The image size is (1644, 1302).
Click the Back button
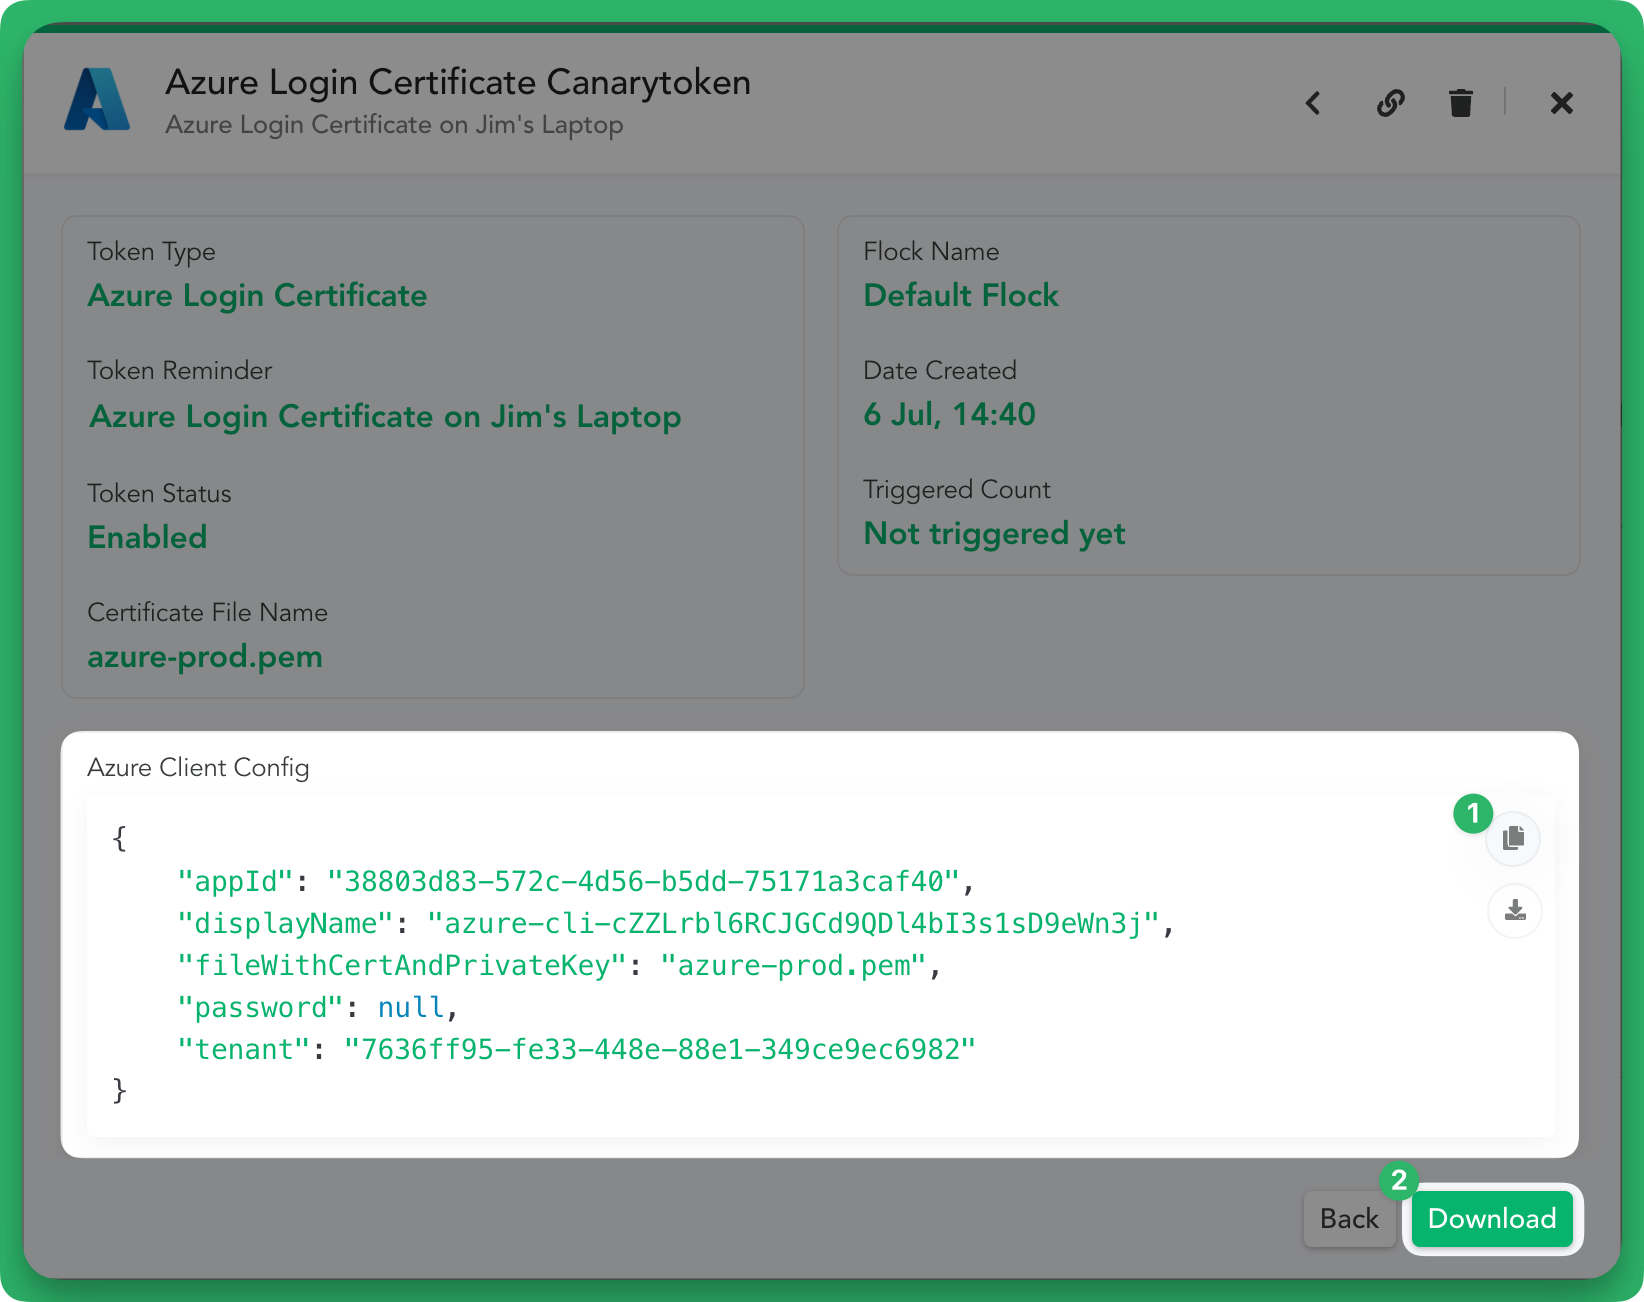click(1348, 1219)
